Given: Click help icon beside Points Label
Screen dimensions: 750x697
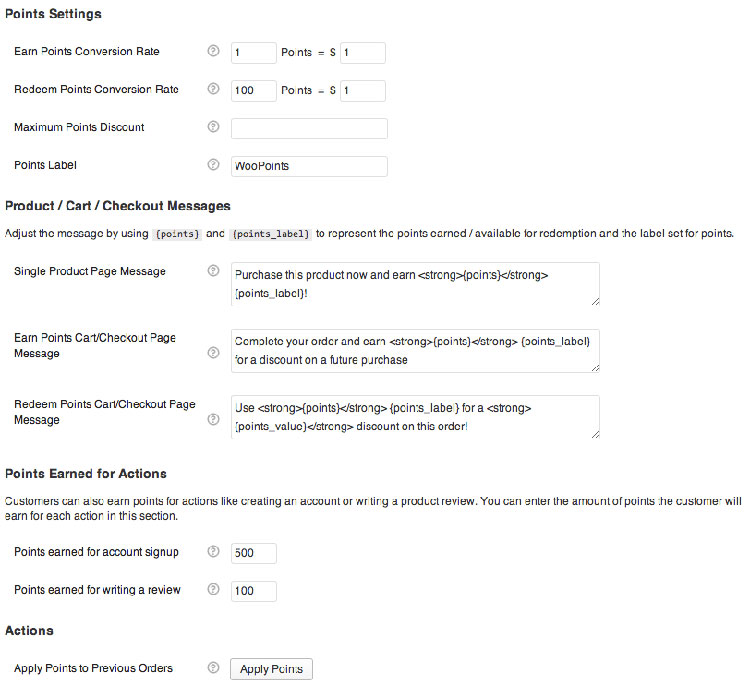Looking at the screenshot, I should (x=213, y=165).
